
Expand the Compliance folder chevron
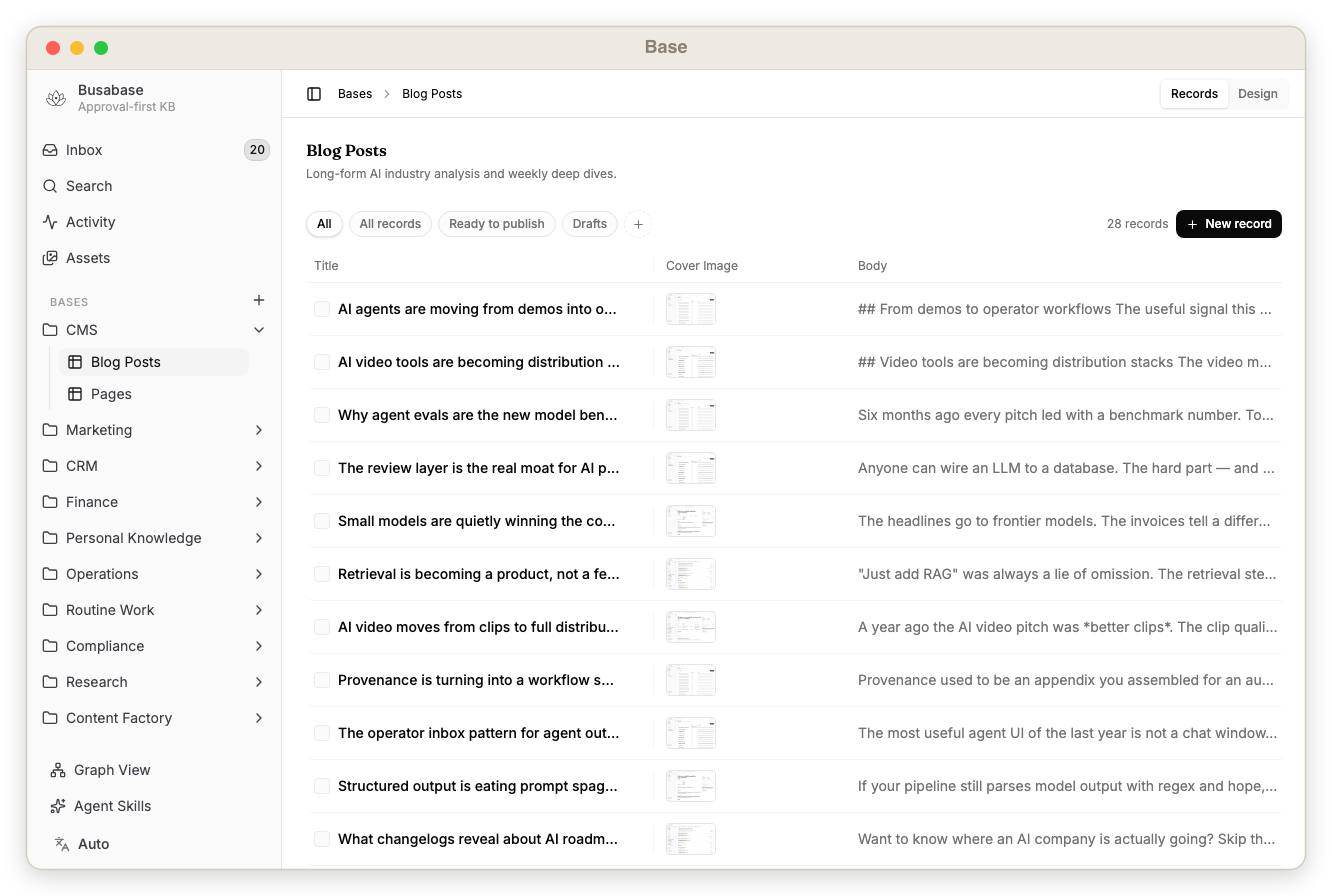[x=259, y=646]
